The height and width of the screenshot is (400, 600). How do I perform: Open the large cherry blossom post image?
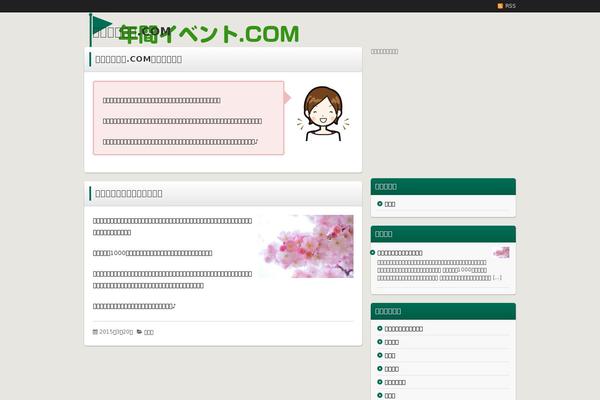[x=306, y=246]
